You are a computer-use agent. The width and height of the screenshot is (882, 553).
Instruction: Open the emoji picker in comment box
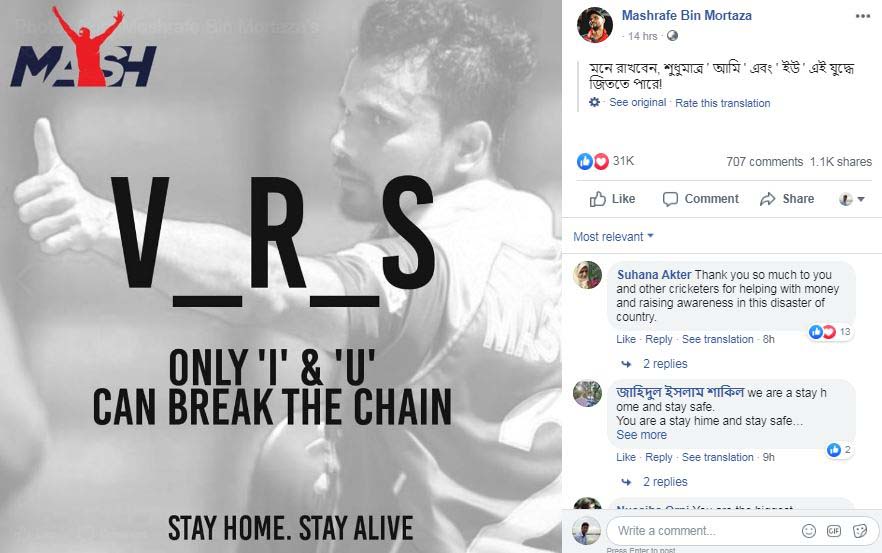coord(808,530)
